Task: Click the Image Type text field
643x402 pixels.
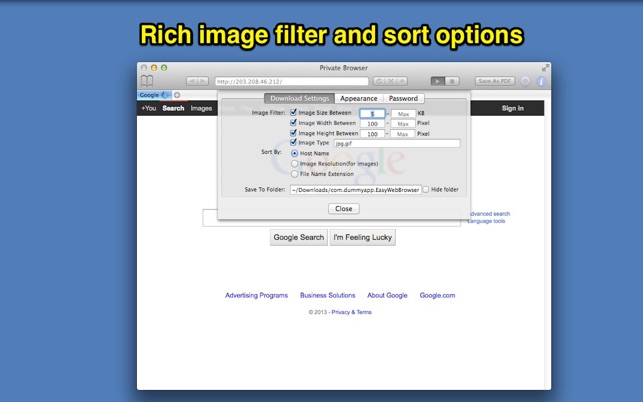Action: point(397,143)
